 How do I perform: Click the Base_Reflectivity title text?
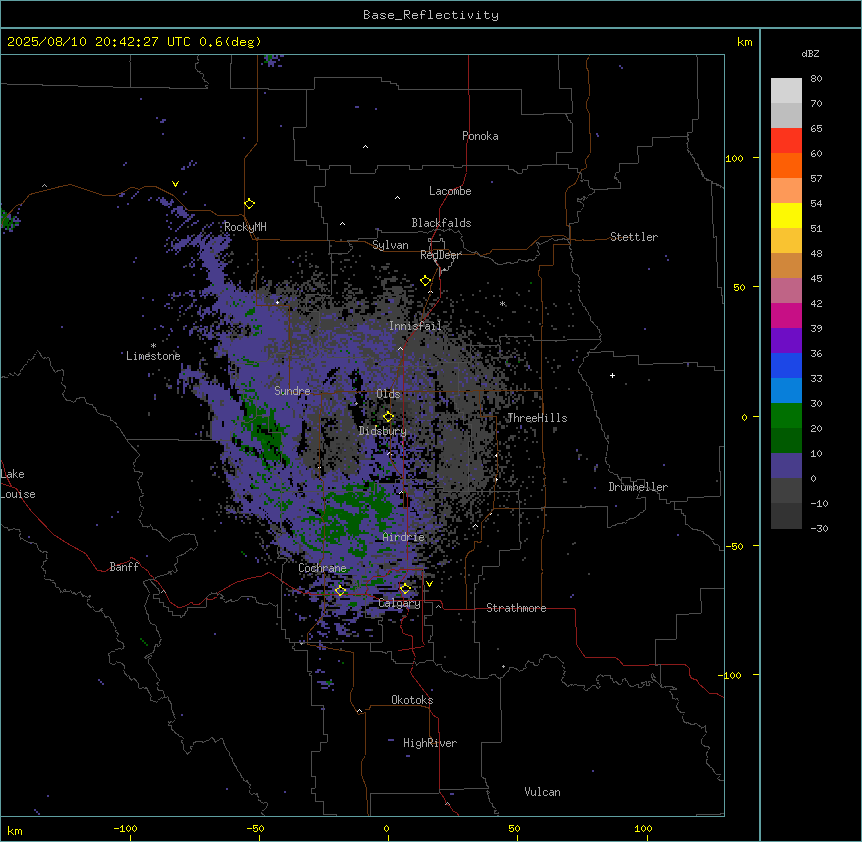click(x=431, y=15)
